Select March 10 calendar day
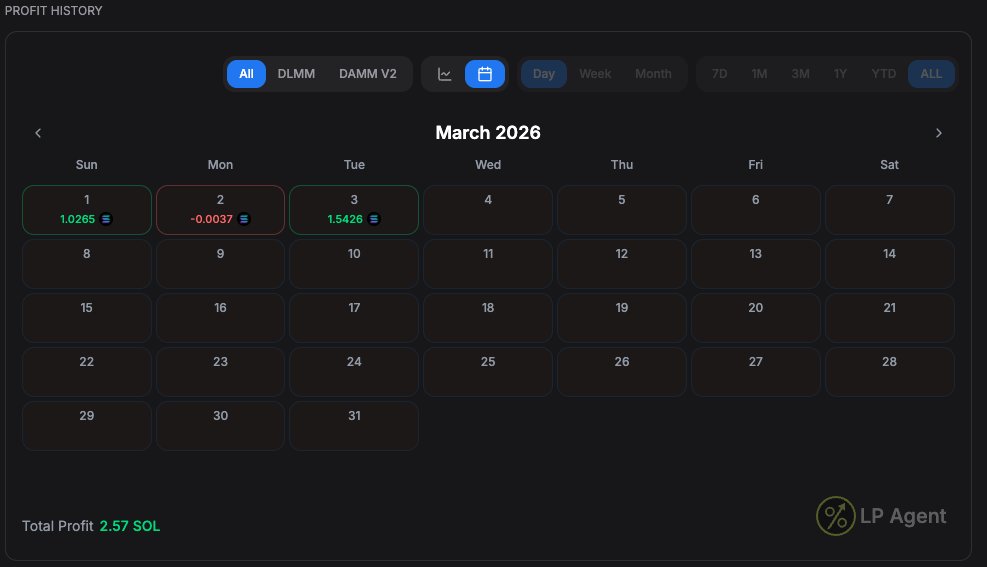The image size is (987, 567). click(354, 264)
